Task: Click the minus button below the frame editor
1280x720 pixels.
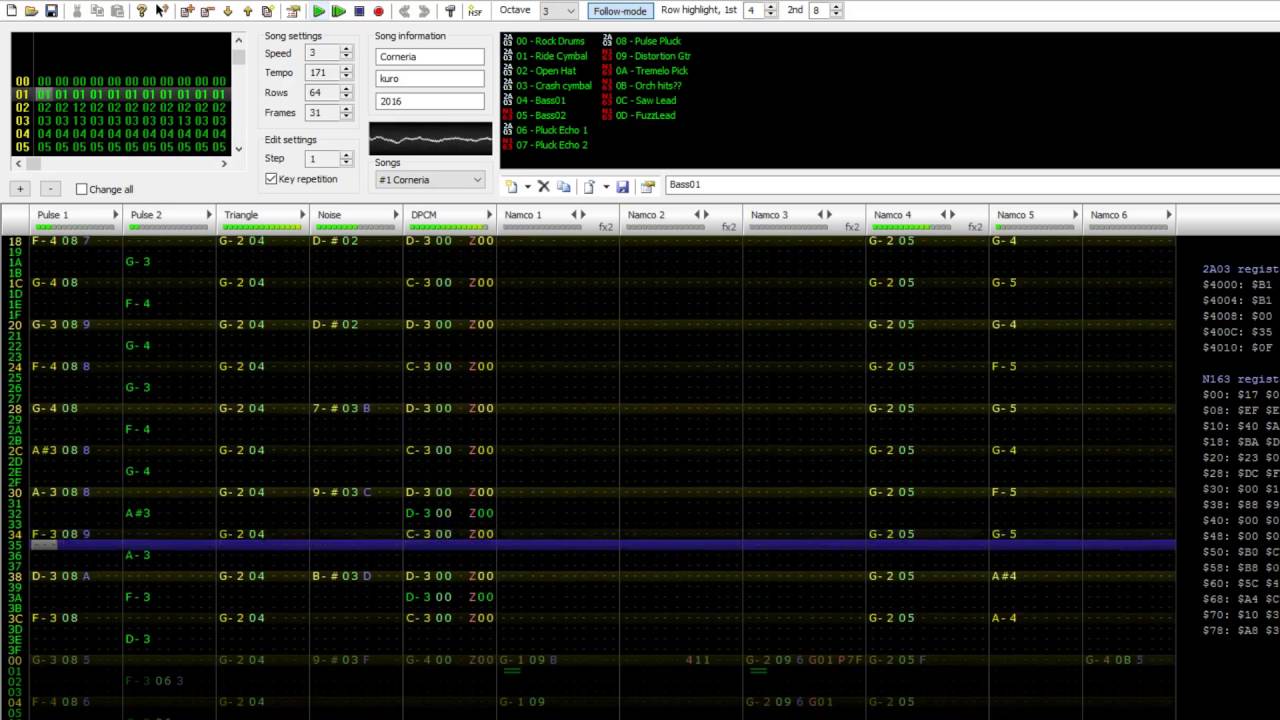Action: coord(51,189)
